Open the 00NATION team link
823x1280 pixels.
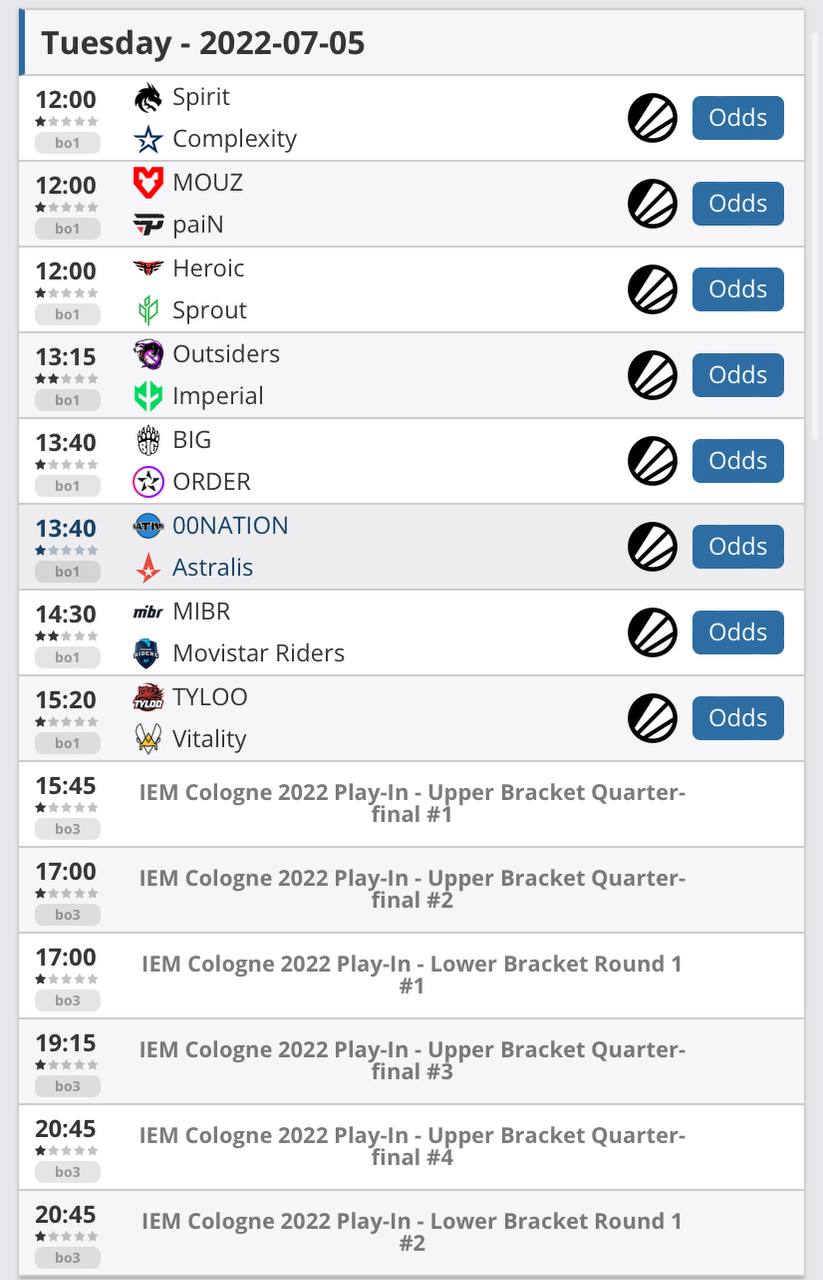coord(230,526)
